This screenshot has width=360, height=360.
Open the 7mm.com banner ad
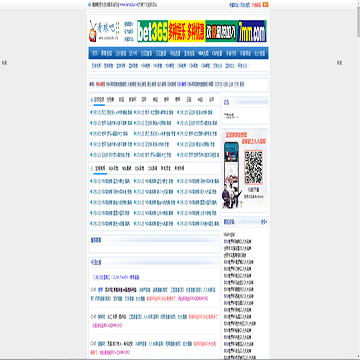click(252, 31)
